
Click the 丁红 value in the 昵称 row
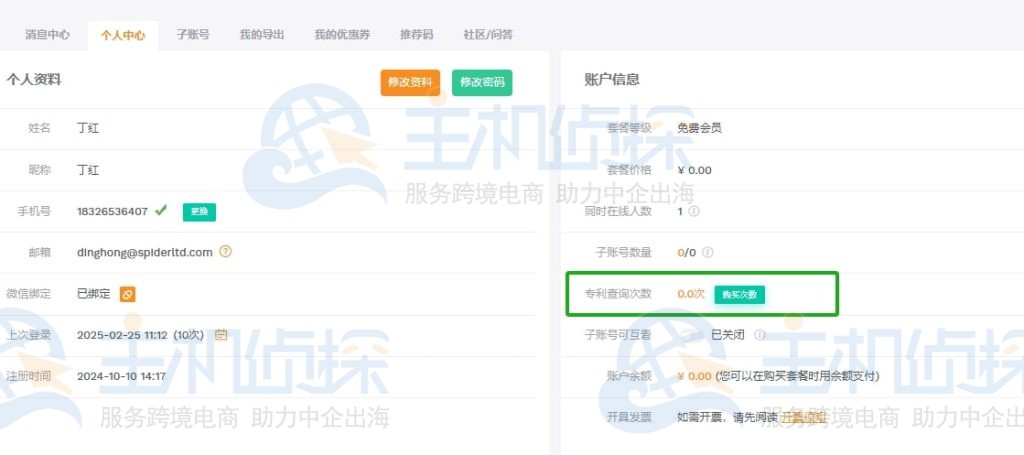[x=88, y=170]
